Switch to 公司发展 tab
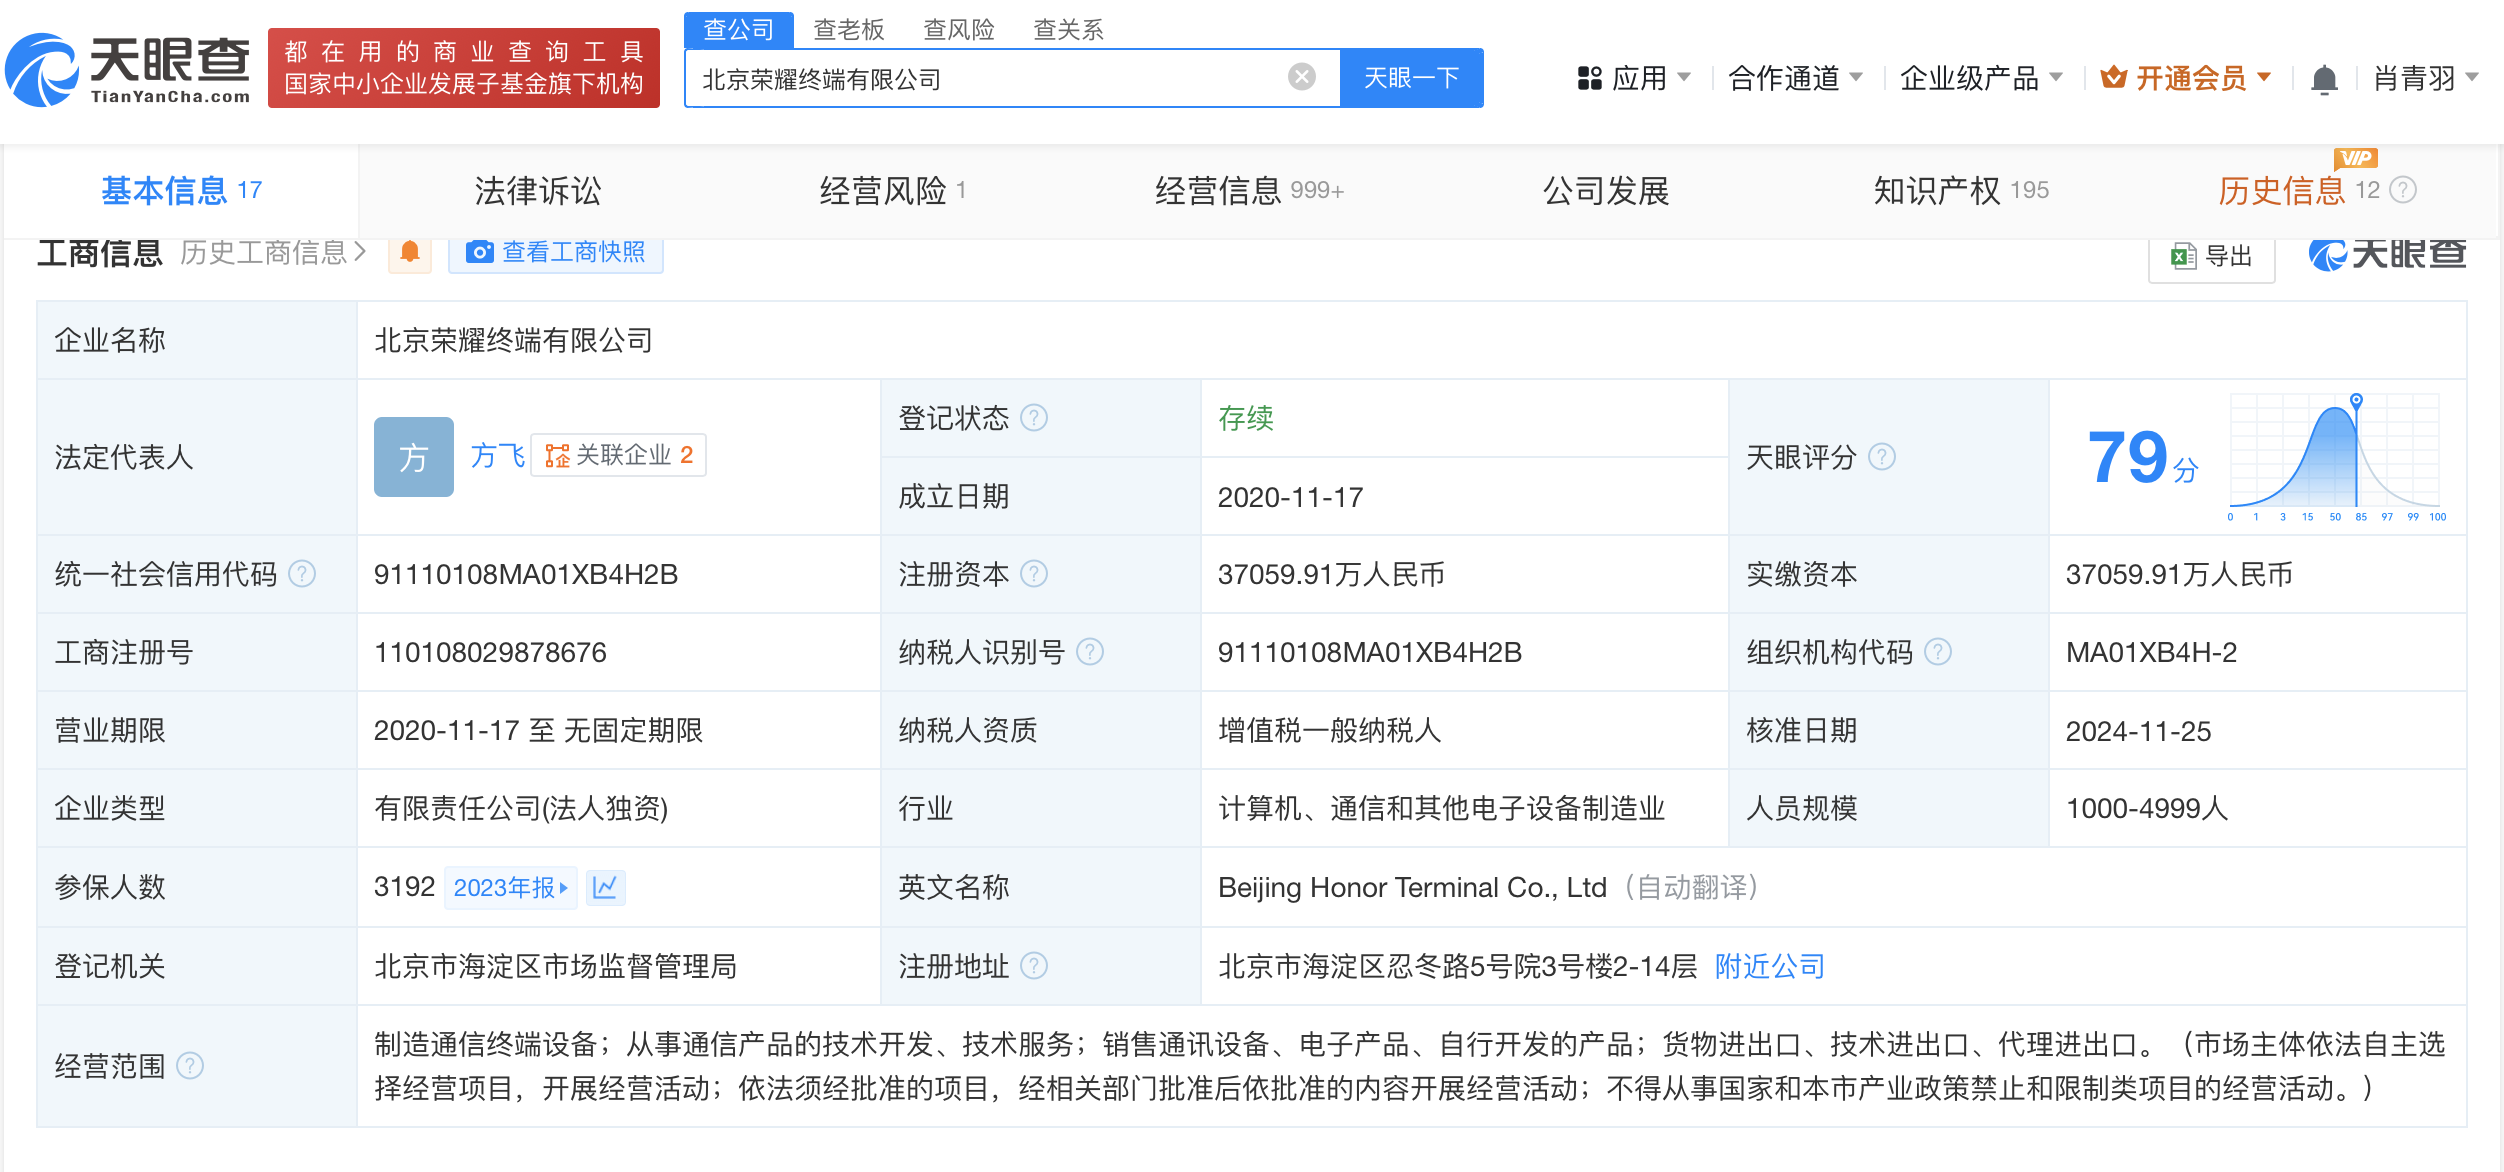2504x1172 pixels. [x=1606, y=190]
